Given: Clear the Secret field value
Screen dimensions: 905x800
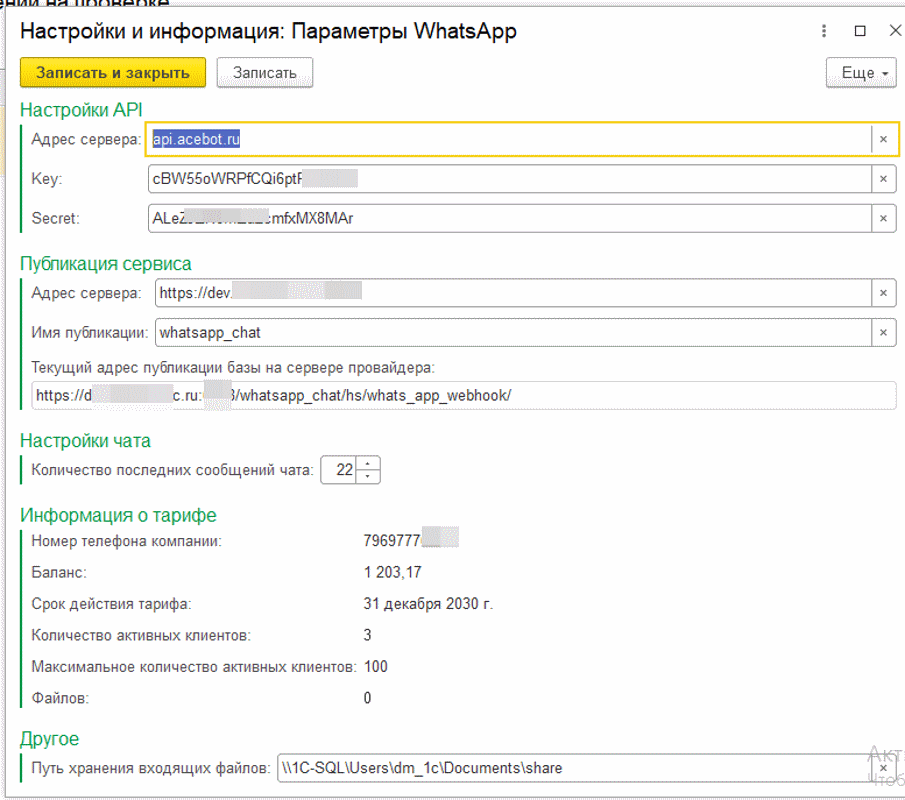Looking at the screenshot, I should (883, 218).
